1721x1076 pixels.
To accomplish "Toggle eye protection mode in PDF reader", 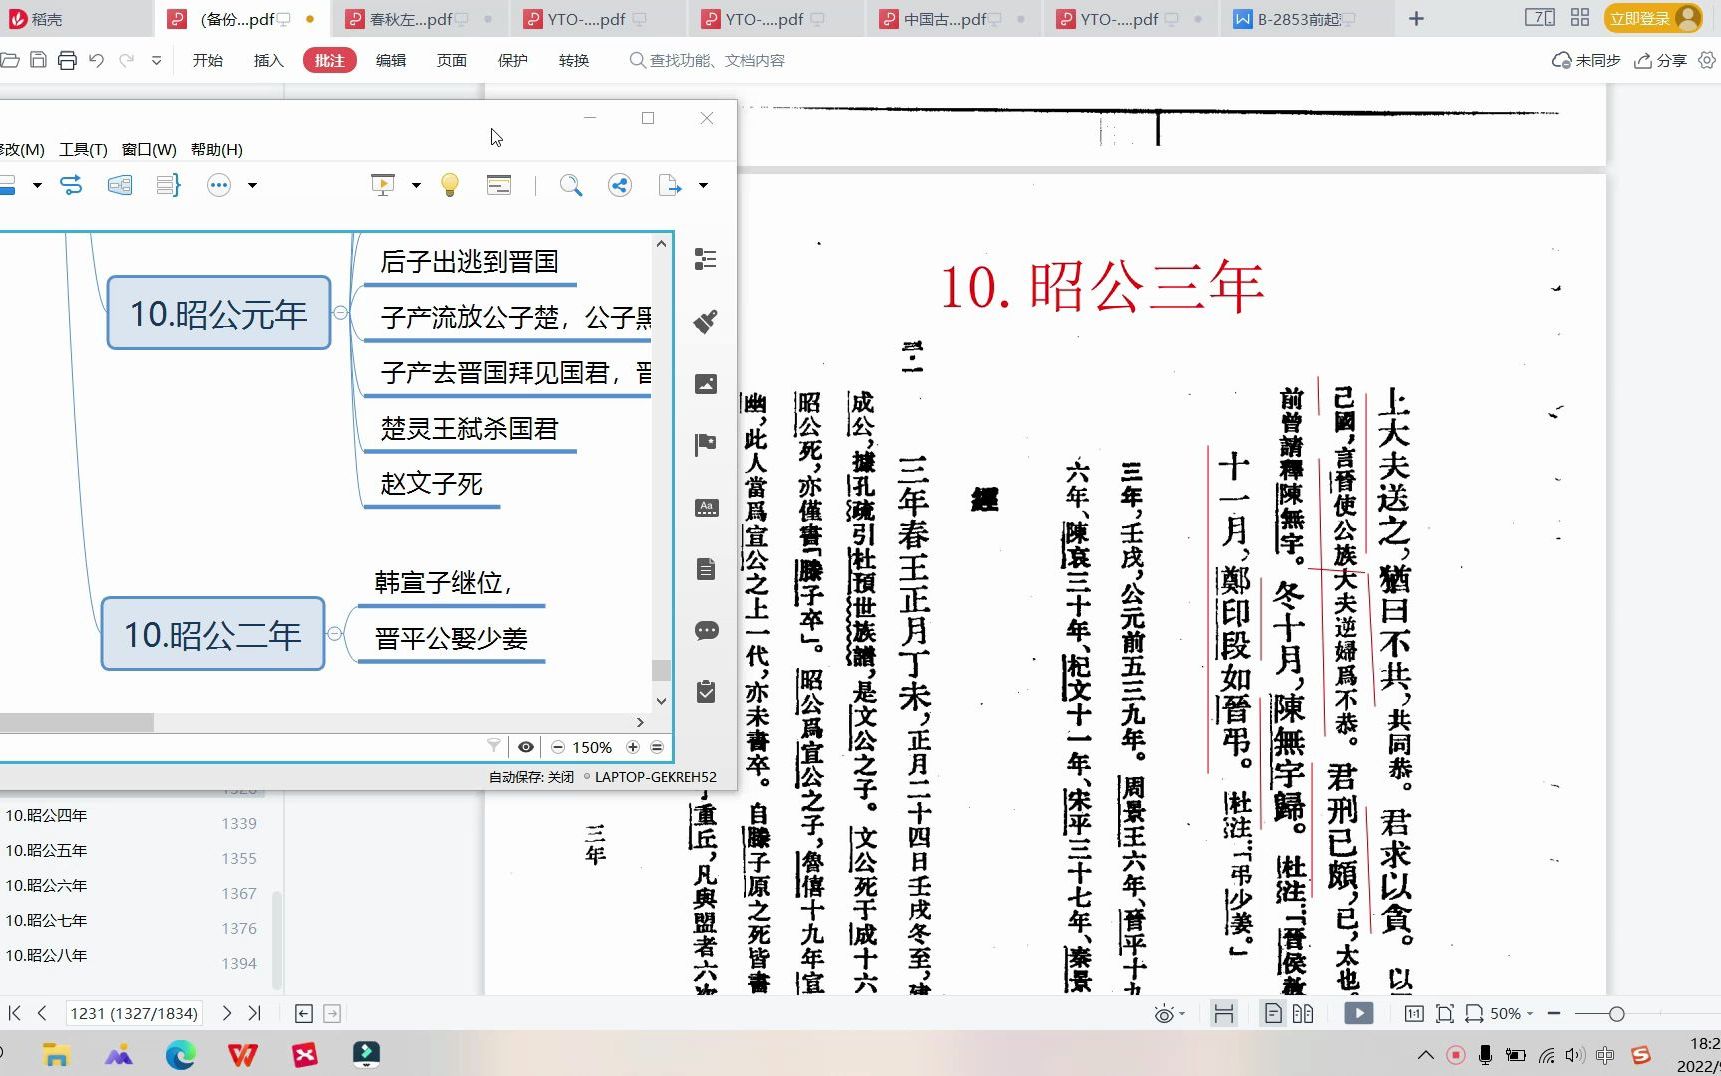I will [1164, 1014].
